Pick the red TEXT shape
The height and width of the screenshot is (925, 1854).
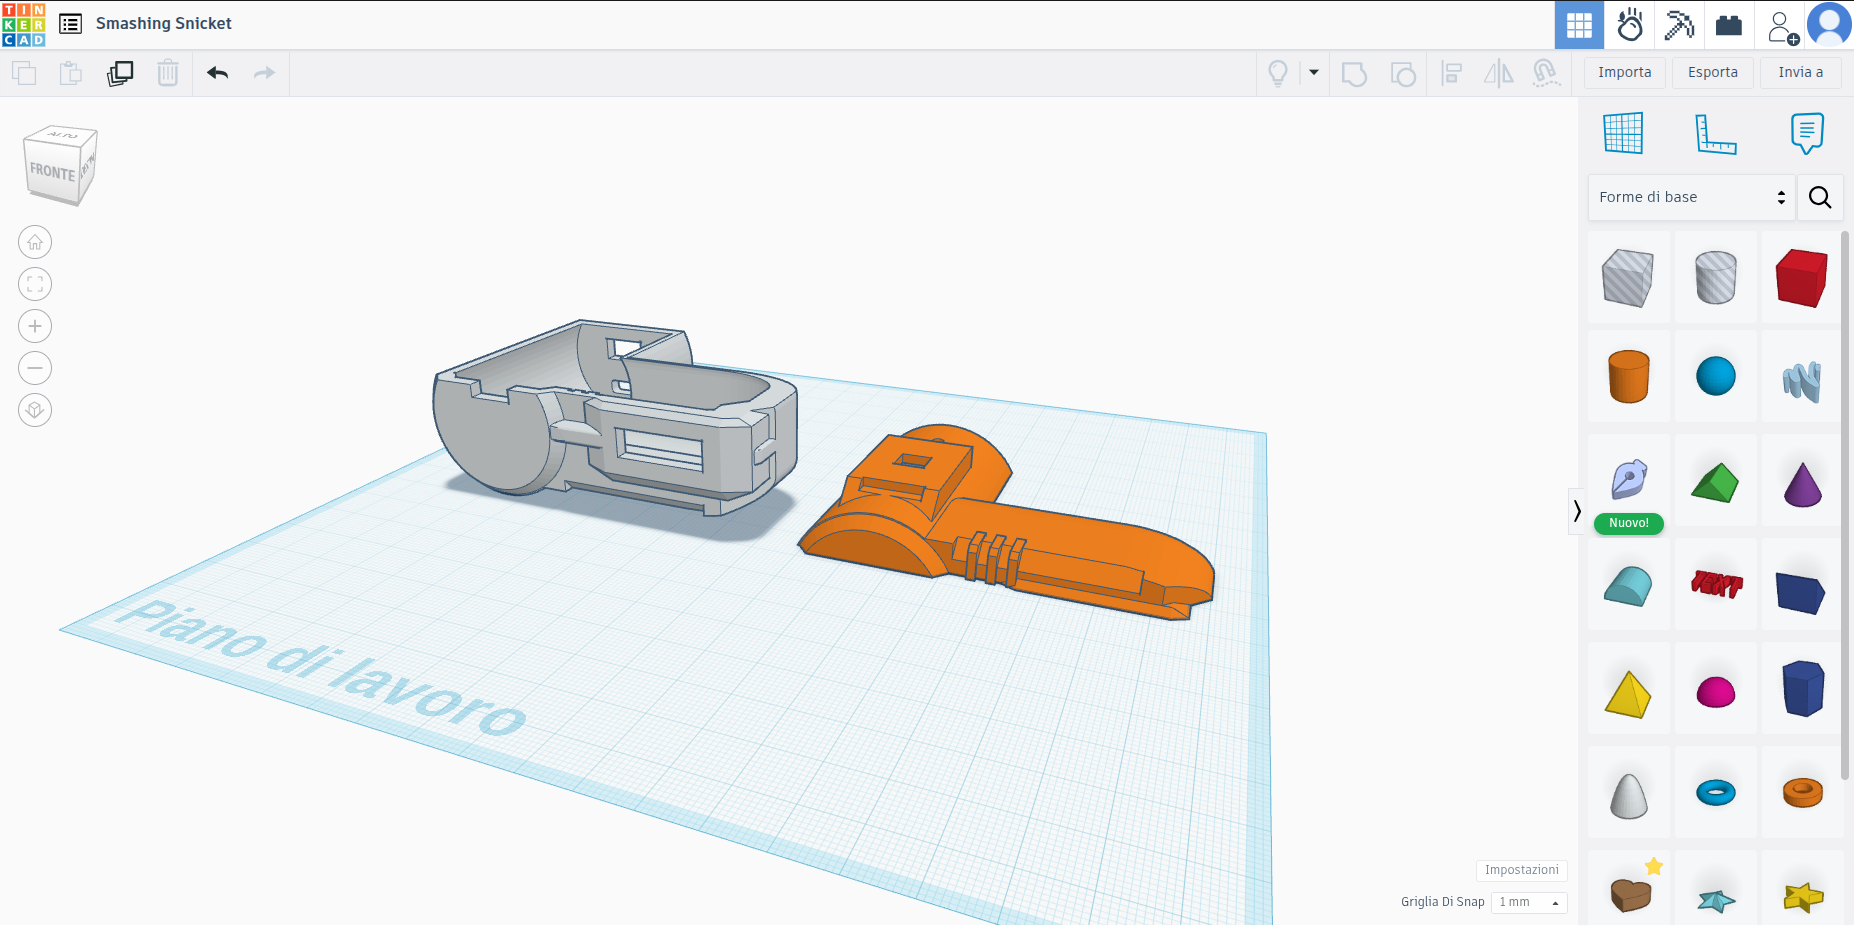click(1716, 583)
